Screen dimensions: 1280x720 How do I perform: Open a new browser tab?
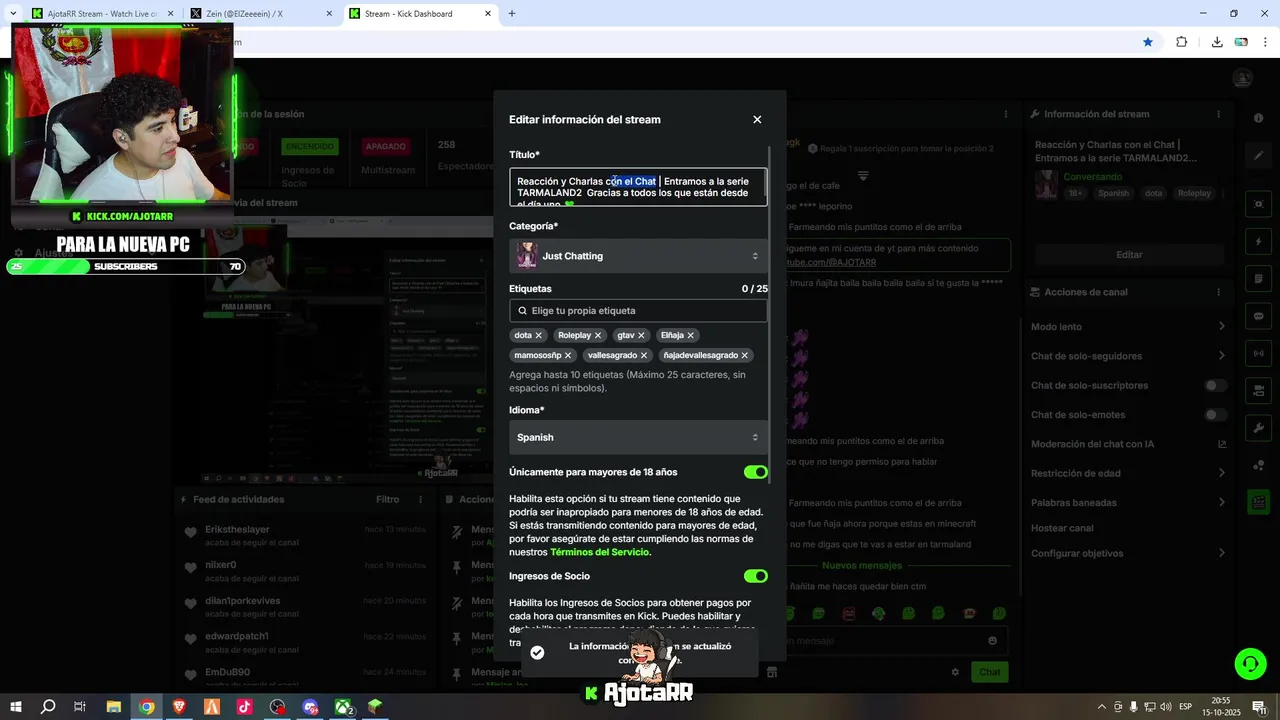[x=512, y=14]
